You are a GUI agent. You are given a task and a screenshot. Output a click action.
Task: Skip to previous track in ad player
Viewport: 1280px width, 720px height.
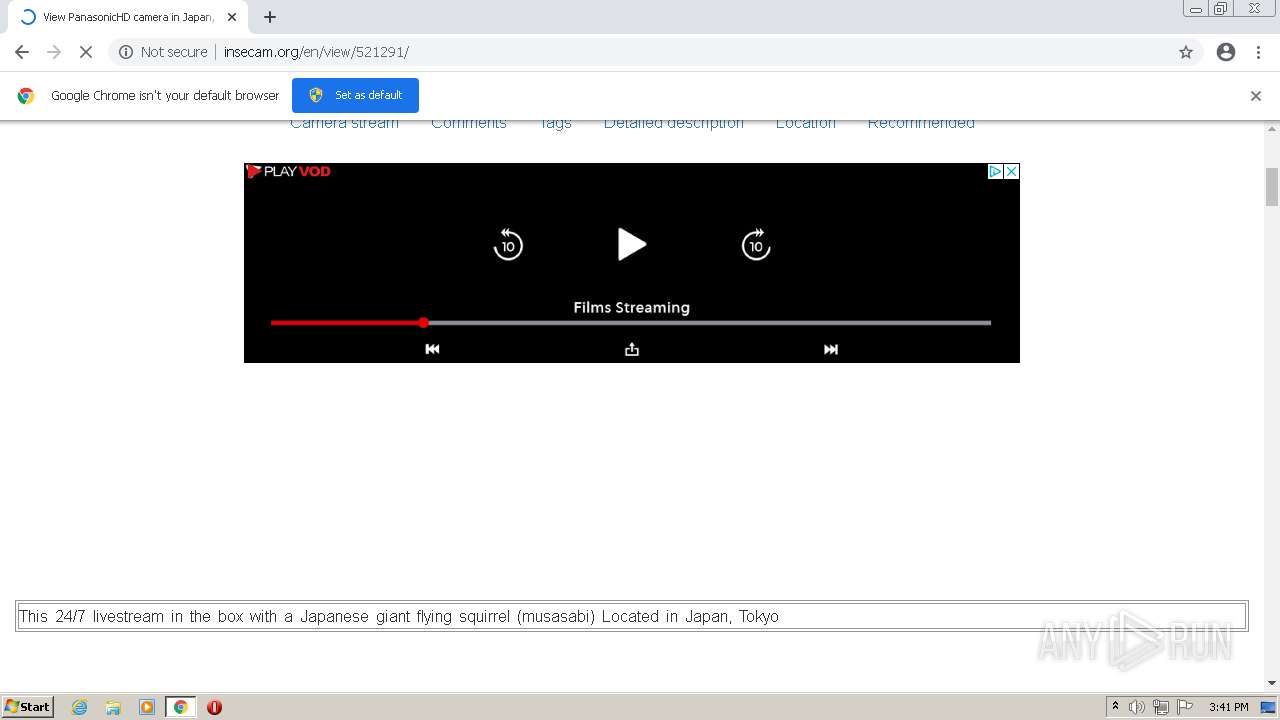[x=432, y=349]
